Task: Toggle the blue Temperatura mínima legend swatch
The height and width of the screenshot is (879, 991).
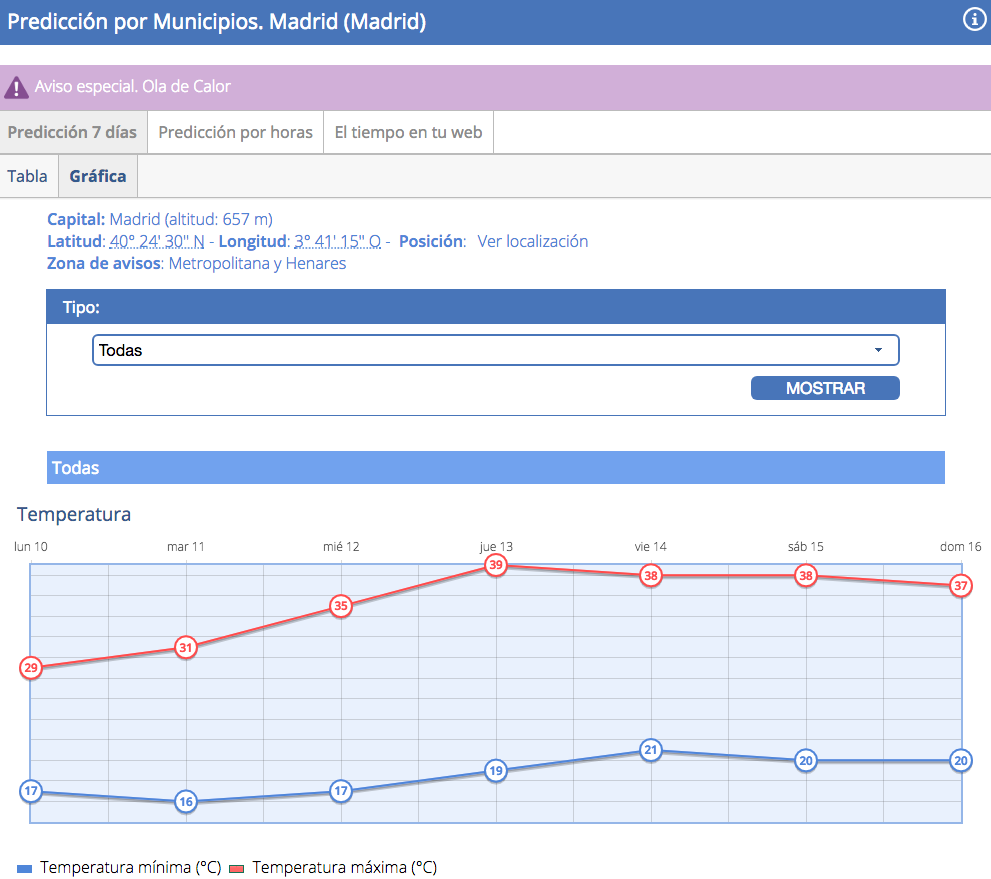Action: (25, 869)
